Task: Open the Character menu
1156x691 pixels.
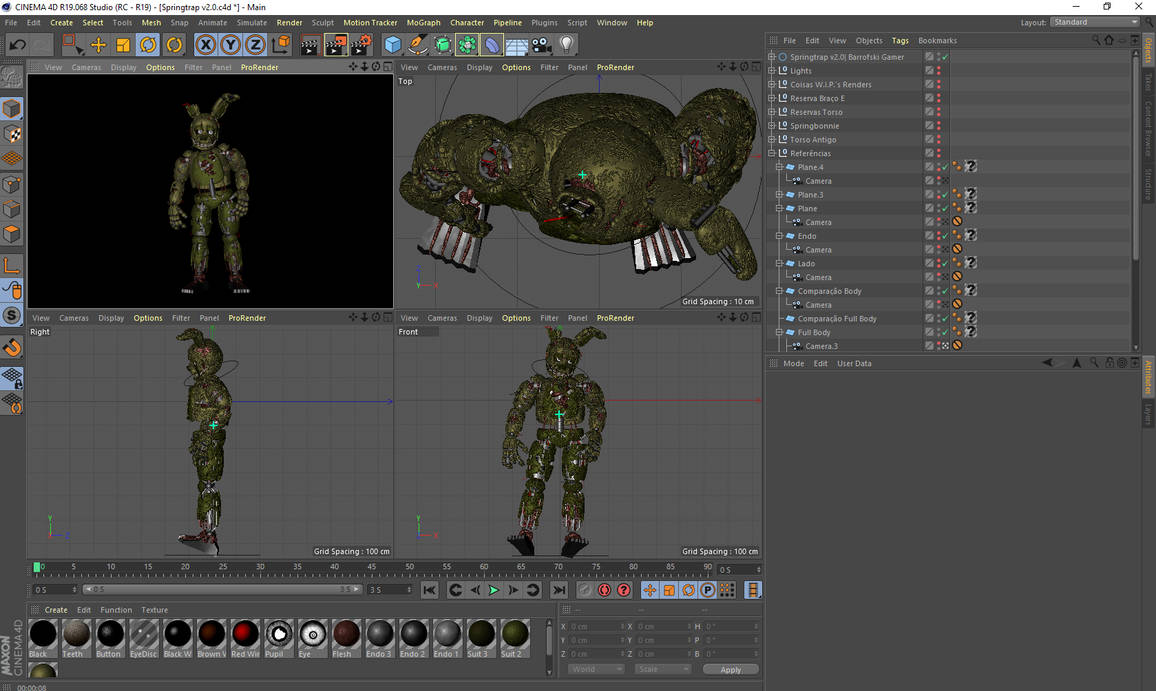Action: [x=467, y=23]
